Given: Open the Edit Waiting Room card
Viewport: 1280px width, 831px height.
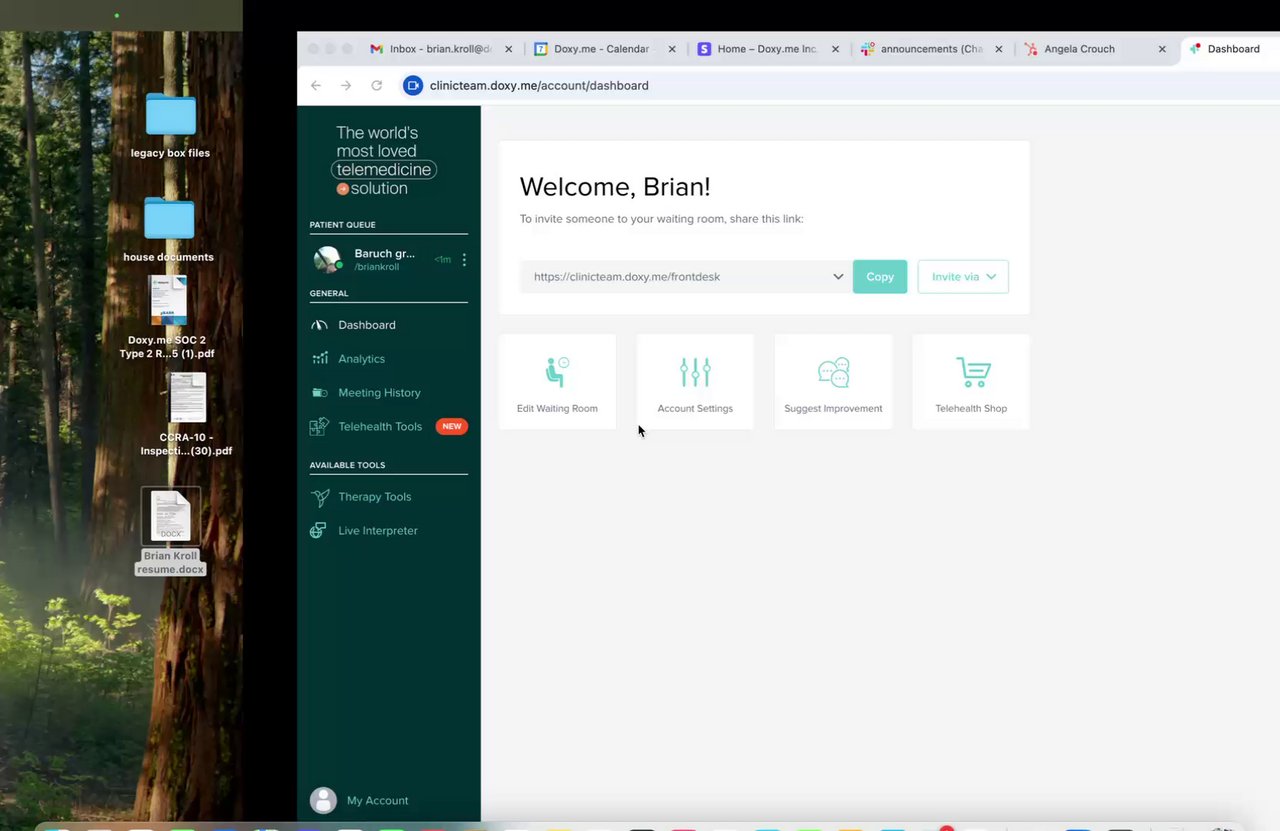Looking at the screenshot, I should click(557, 382).
